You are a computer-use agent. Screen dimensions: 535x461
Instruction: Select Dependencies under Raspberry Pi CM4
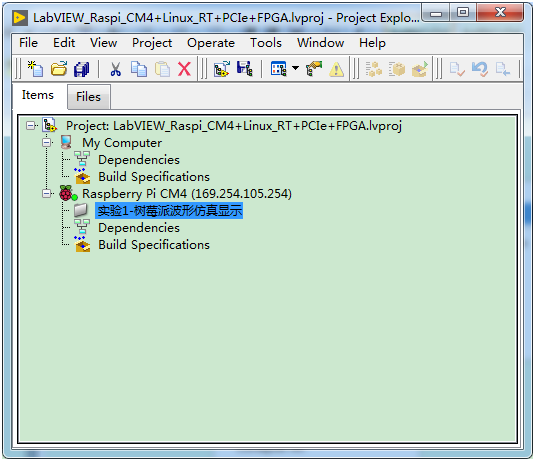tap(139, 228)
